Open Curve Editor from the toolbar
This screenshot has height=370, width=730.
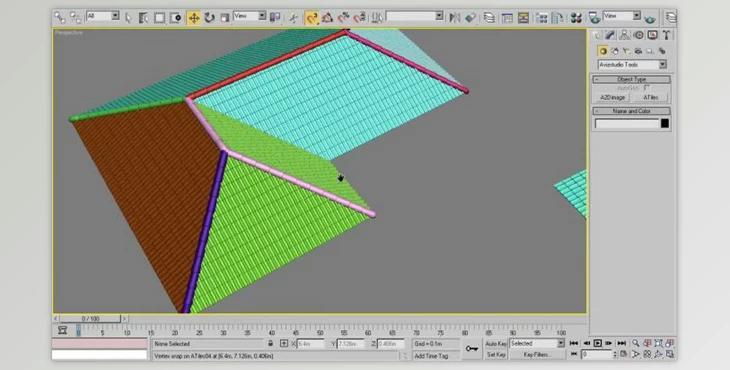pyautogui.click(x=507, y=18)
